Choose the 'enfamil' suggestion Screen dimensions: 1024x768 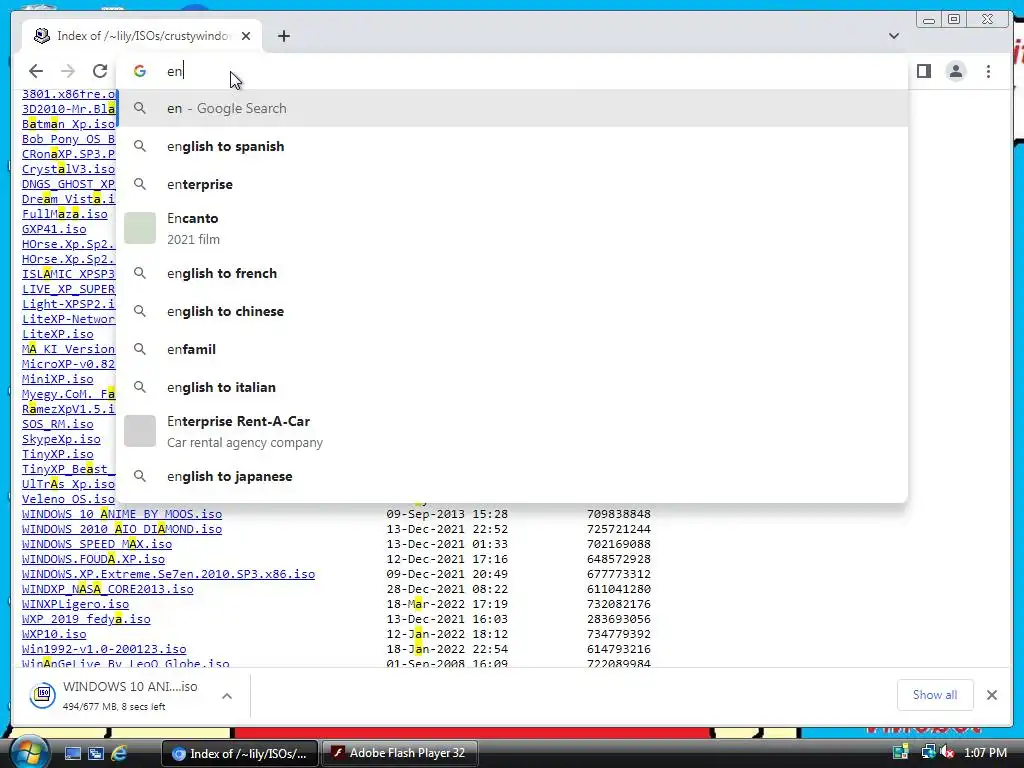point(512,349)
